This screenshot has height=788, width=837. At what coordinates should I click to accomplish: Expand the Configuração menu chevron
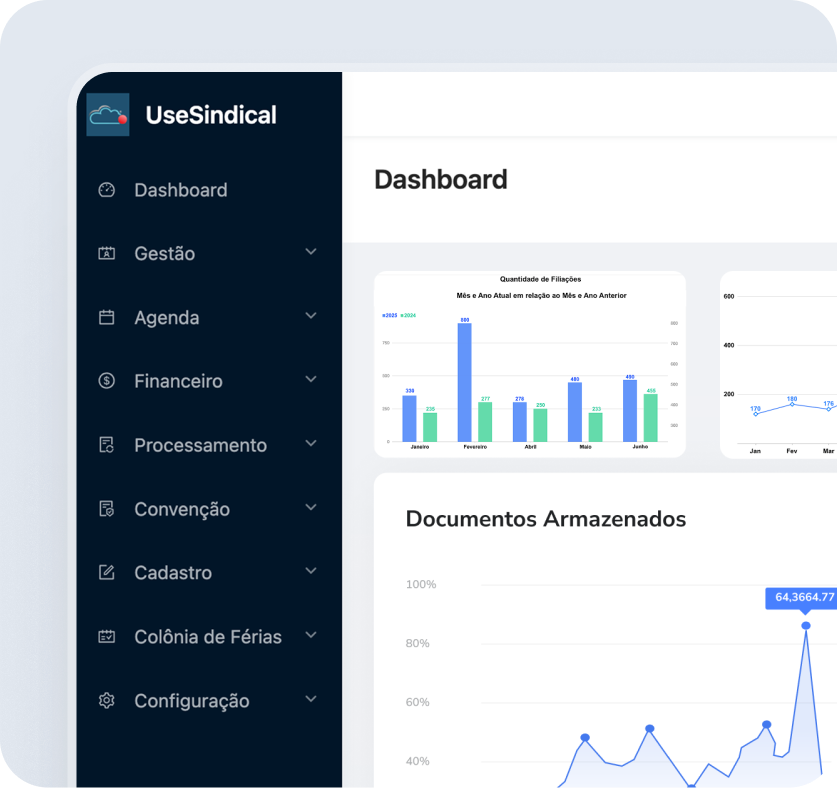(x=311, y=699)
